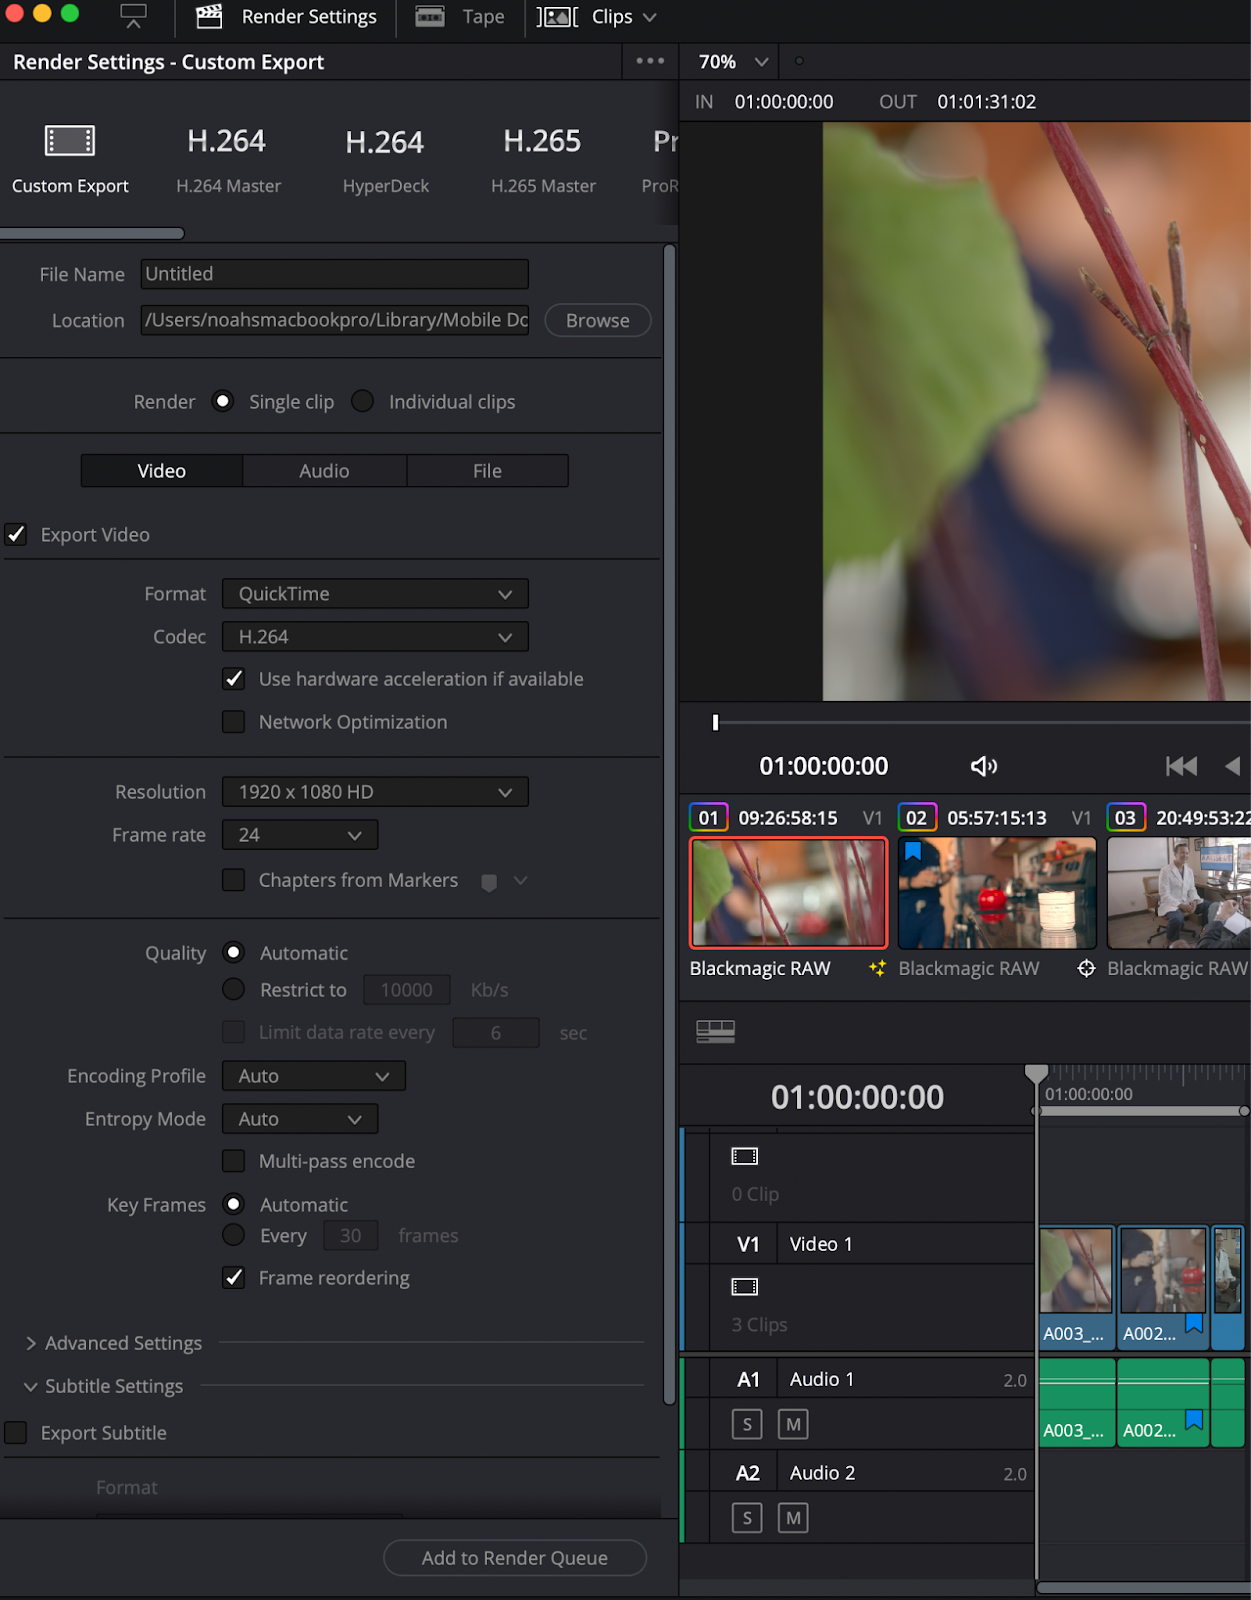This screenshot has width=1251, height=1600.
Task: Open the Codec dropdown showing H.264
Action: (375, 637)
